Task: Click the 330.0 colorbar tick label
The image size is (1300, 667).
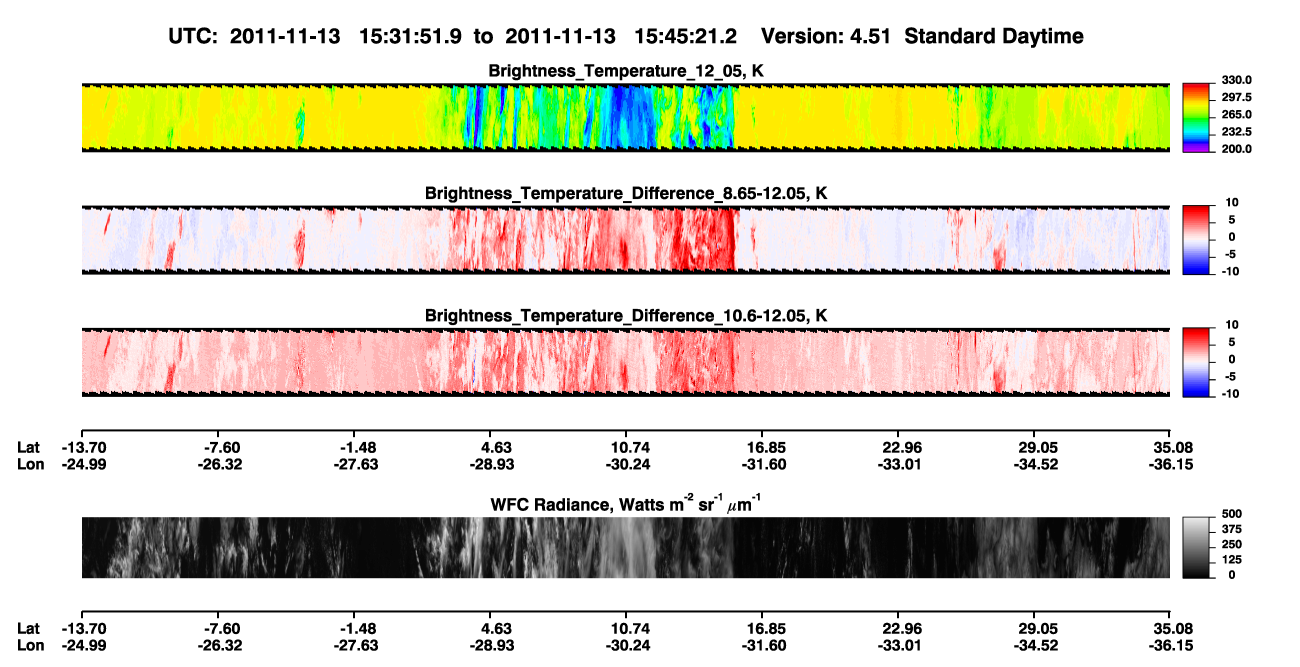Action: coord(1236,80)
